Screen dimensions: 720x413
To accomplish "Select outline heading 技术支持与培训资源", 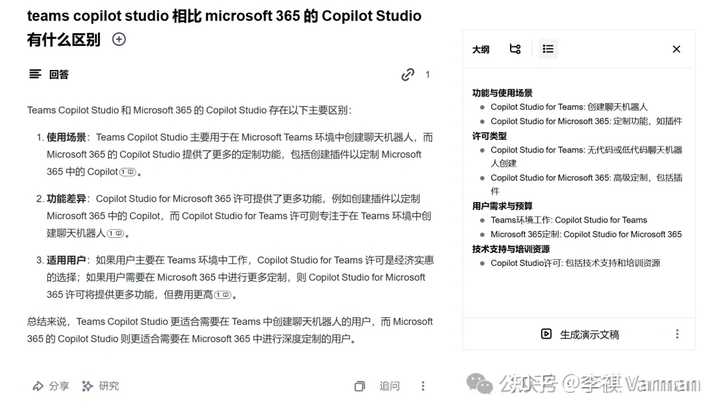I will (511, 249).
